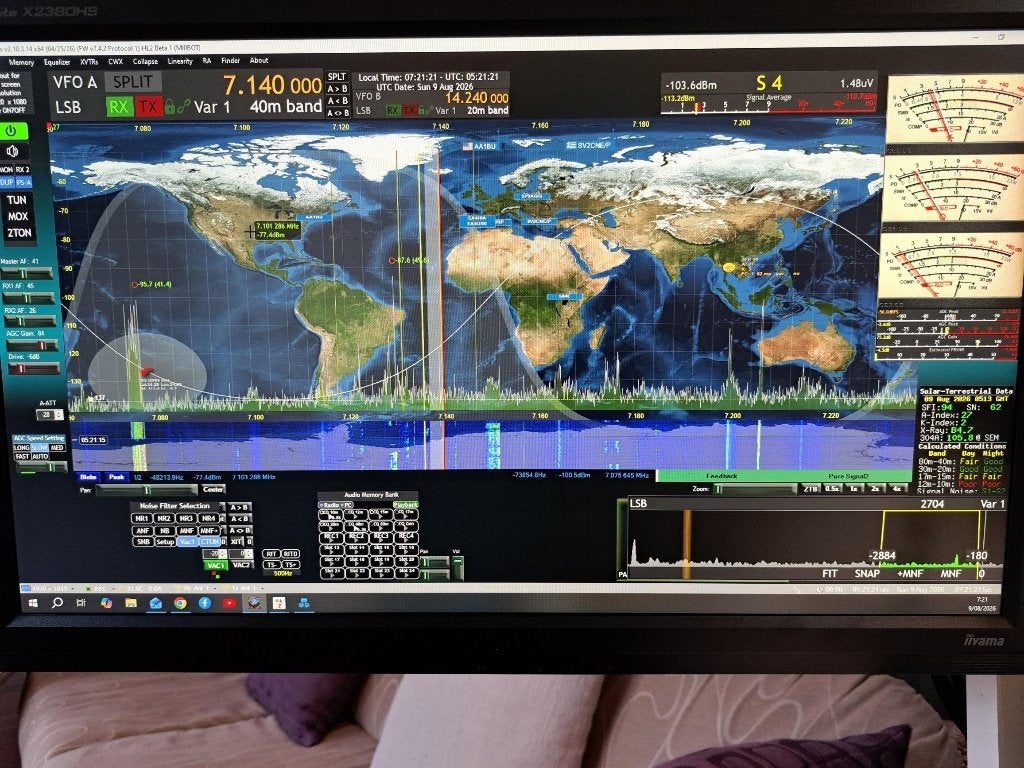Screen dimensions: 1024x768
Task: Open the About menu
Action: [259, 60]
